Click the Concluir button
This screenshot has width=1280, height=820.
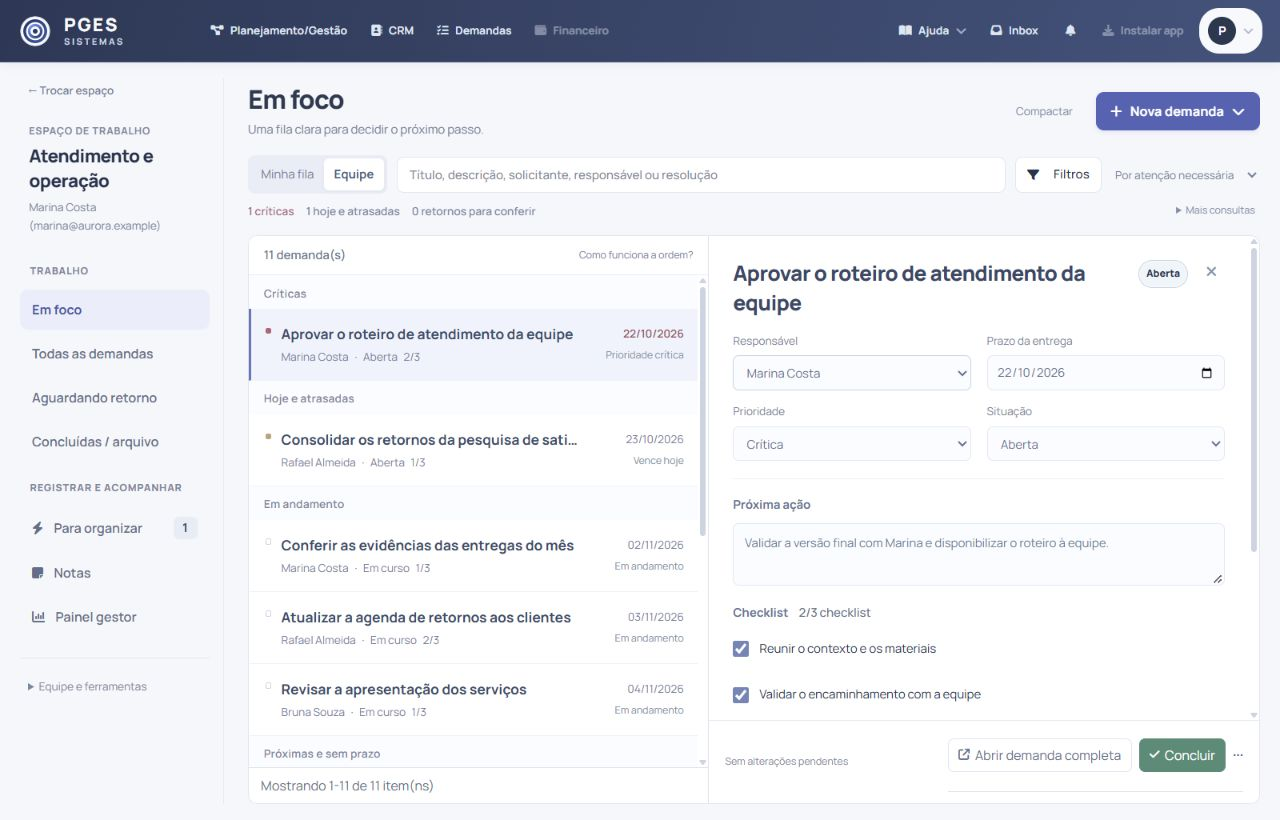[x=1181, y=755]
